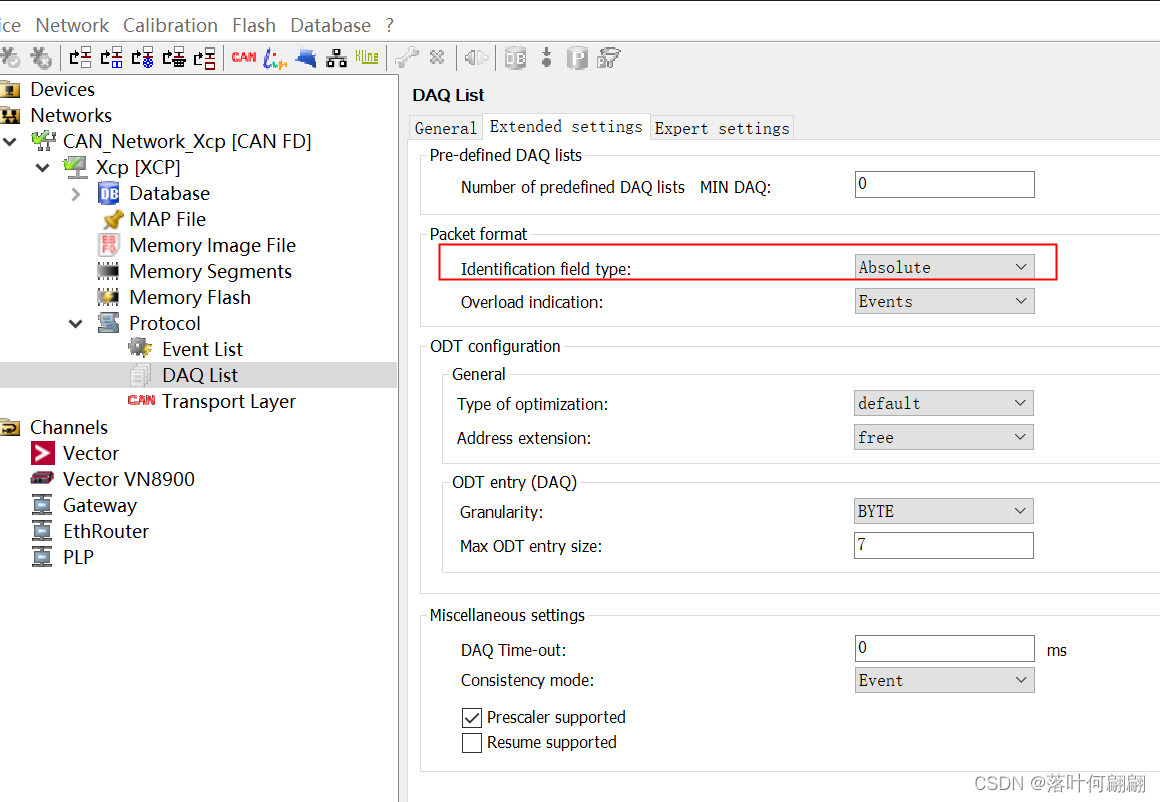Click the Ethernet network toolbar icon
Screen dimensions: 1160x802
337,58
